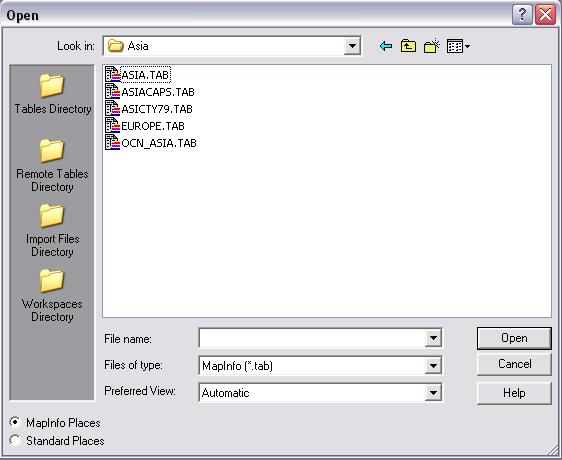Open Workspaces Directory shortcut
This screenshot has width=562, height=460.
[52, 295]
